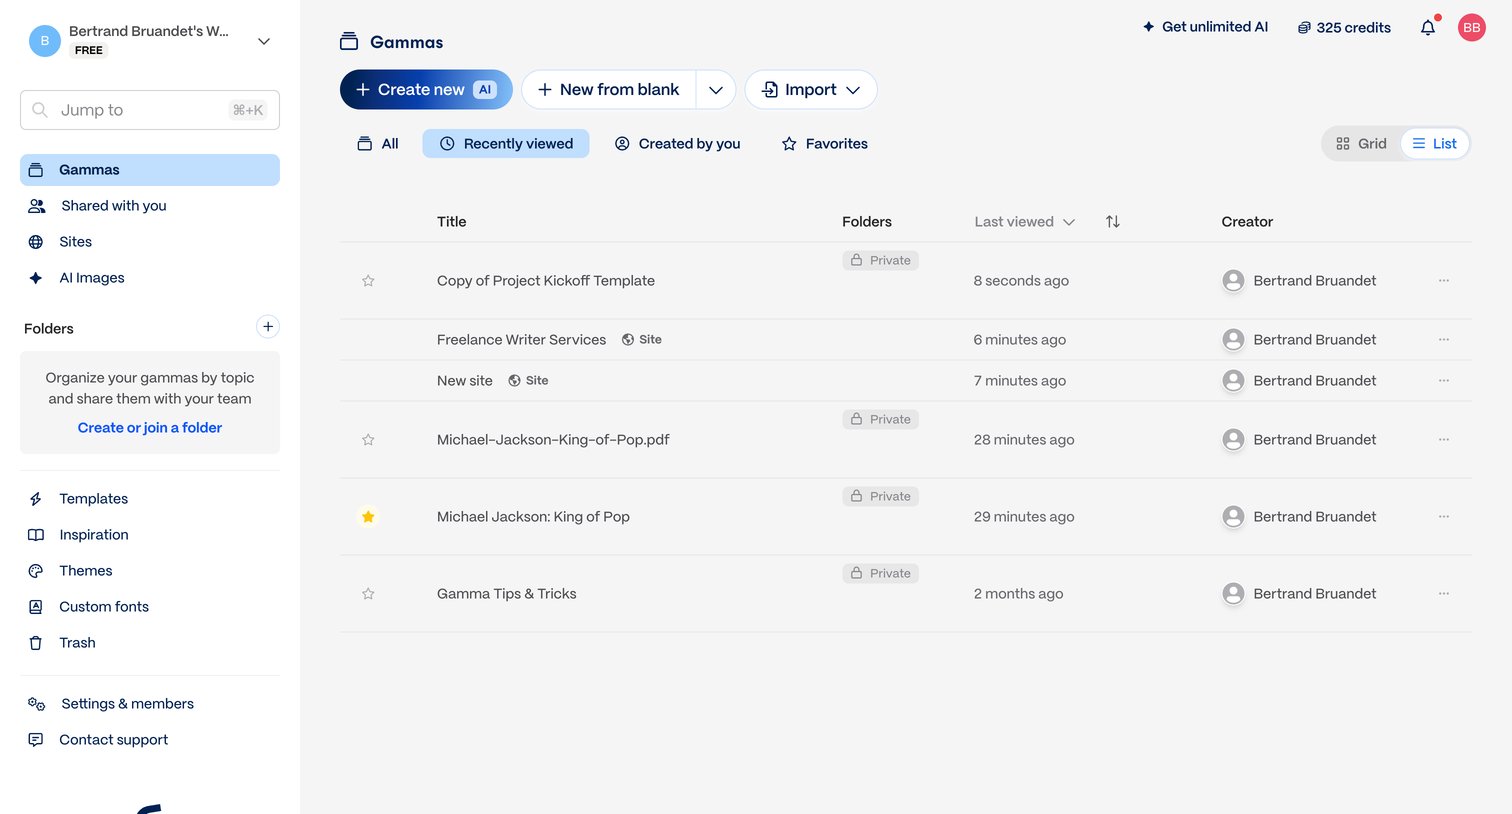Favorite the Copy of Project Kickoff Template star
This screenshot has width=1512, height=814.
(x=368, y=281)
